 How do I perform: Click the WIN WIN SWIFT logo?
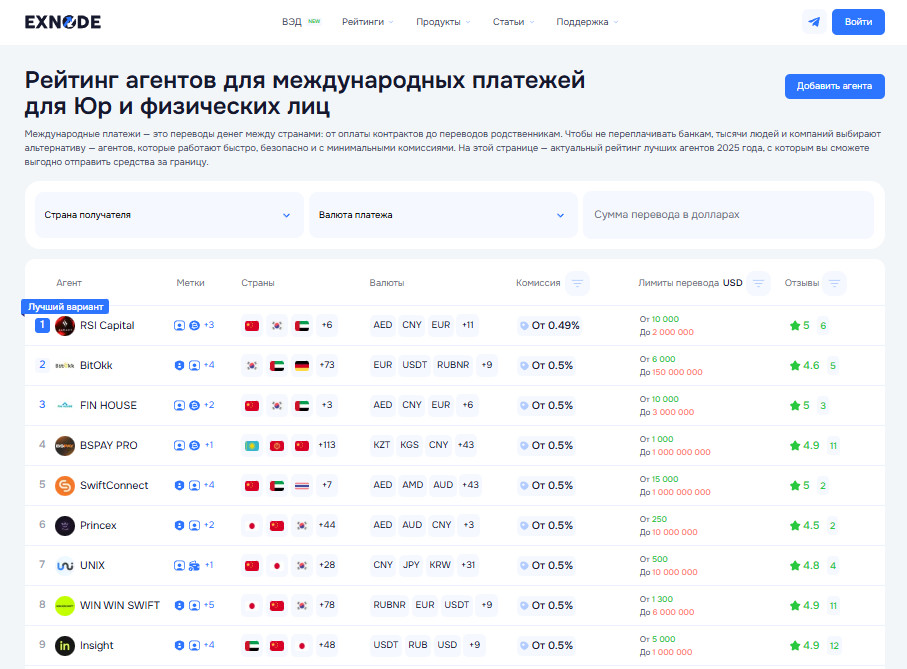click(65, 606)
